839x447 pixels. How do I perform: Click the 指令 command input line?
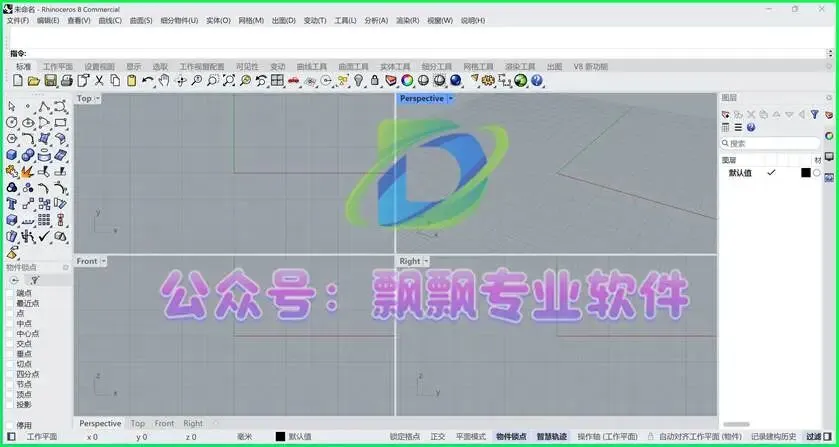[417, 54]
